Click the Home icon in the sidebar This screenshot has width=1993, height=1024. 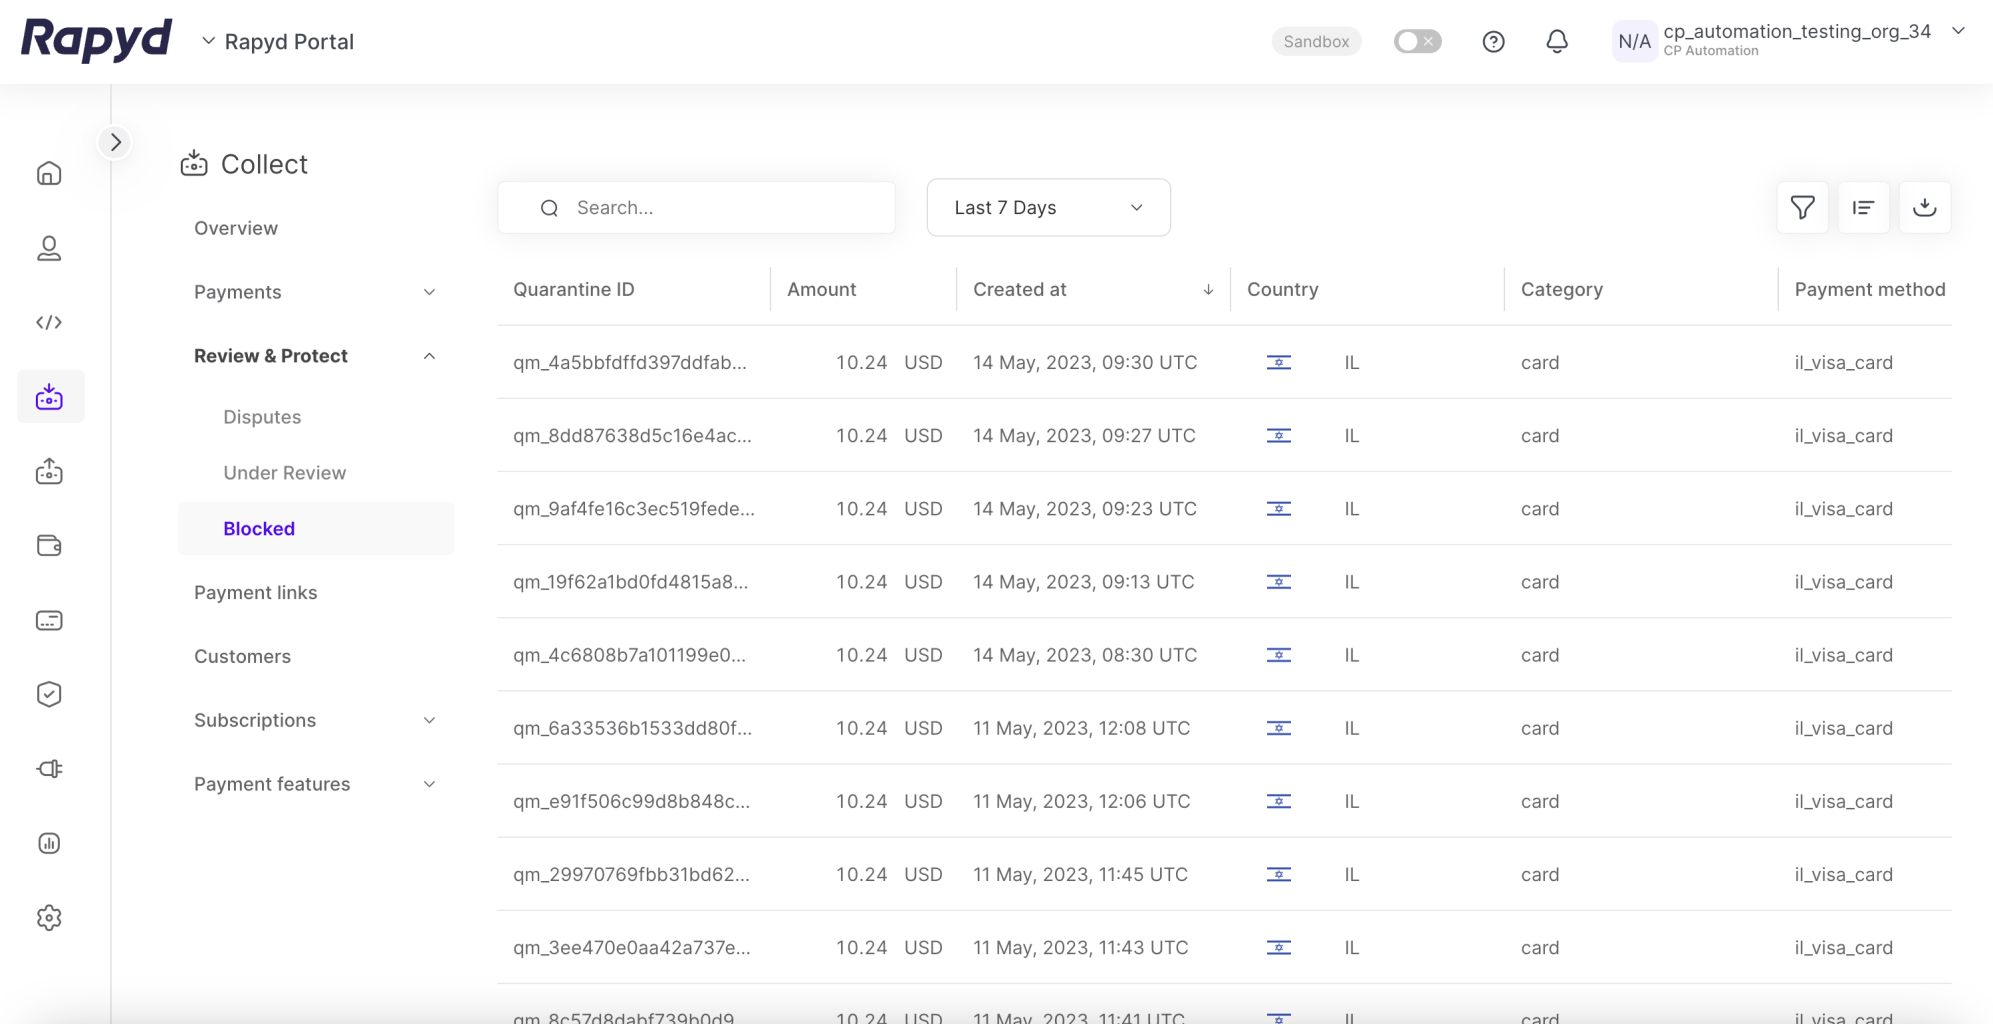pyautogui.click(x=49, y=174)
